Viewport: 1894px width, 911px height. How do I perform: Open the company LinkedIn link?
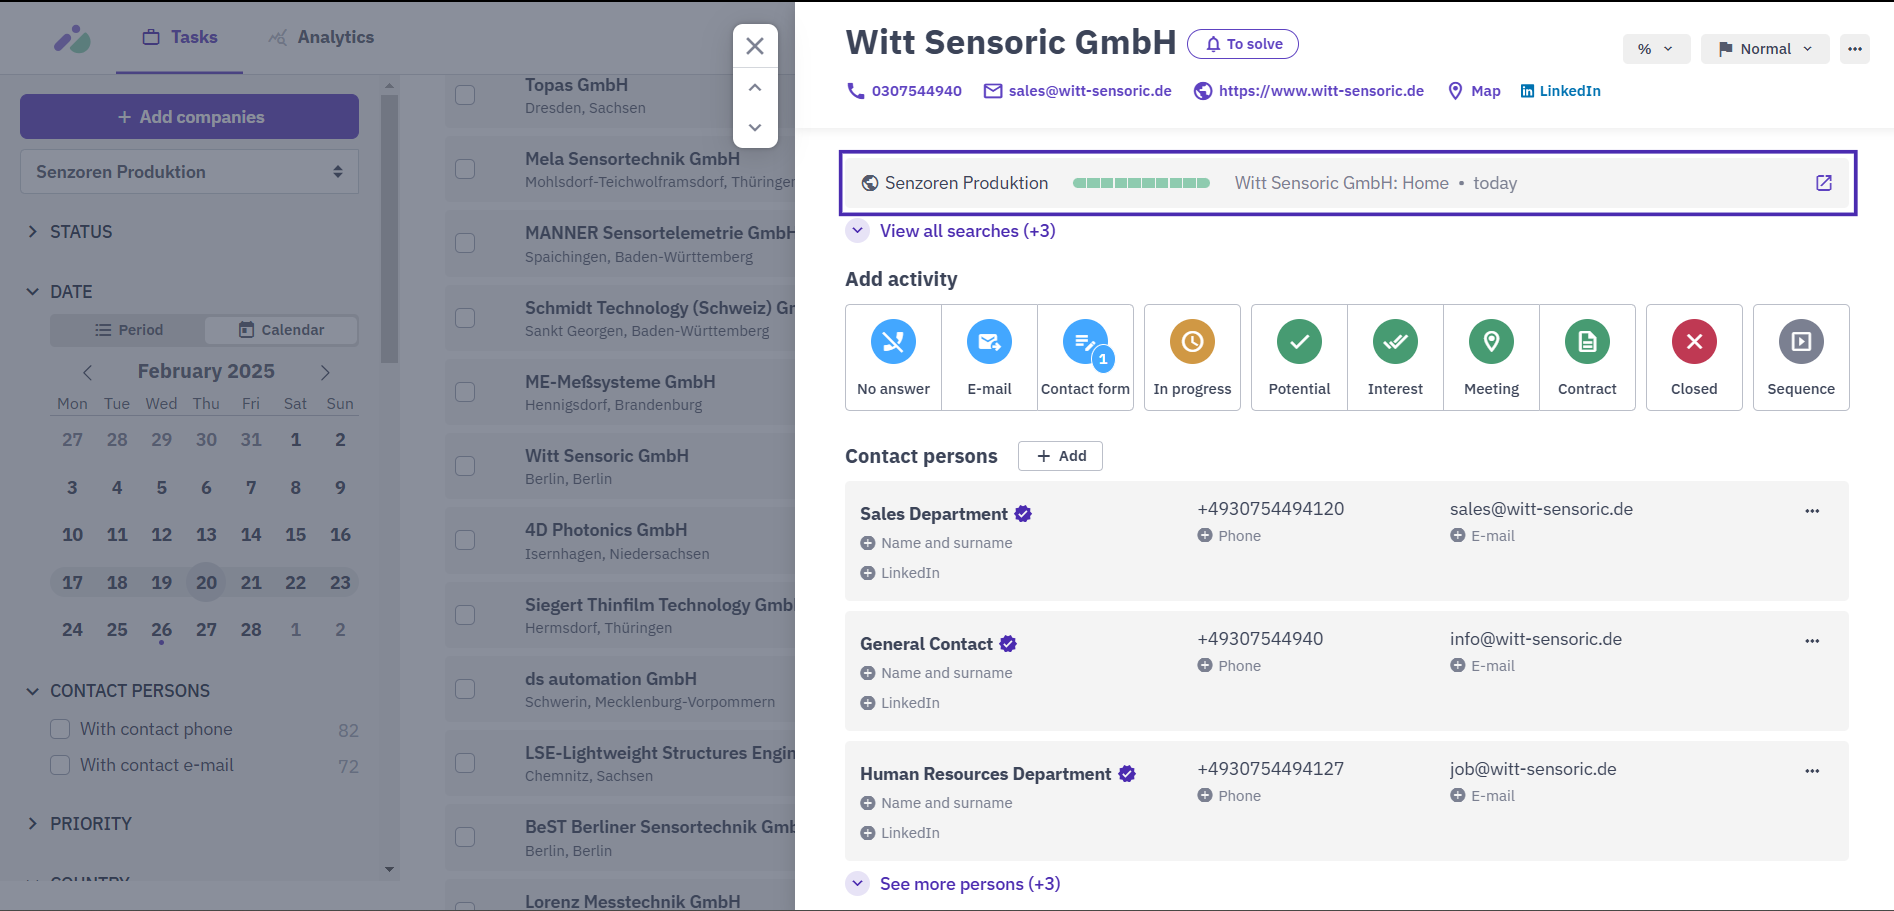click(x=1560, y=91)
